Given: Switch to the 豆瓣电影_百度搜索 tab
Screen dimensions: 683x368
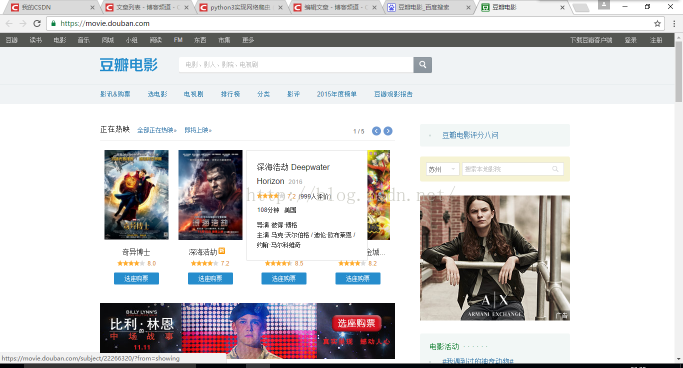Looking at the screenshot, I should pos(429,7).
